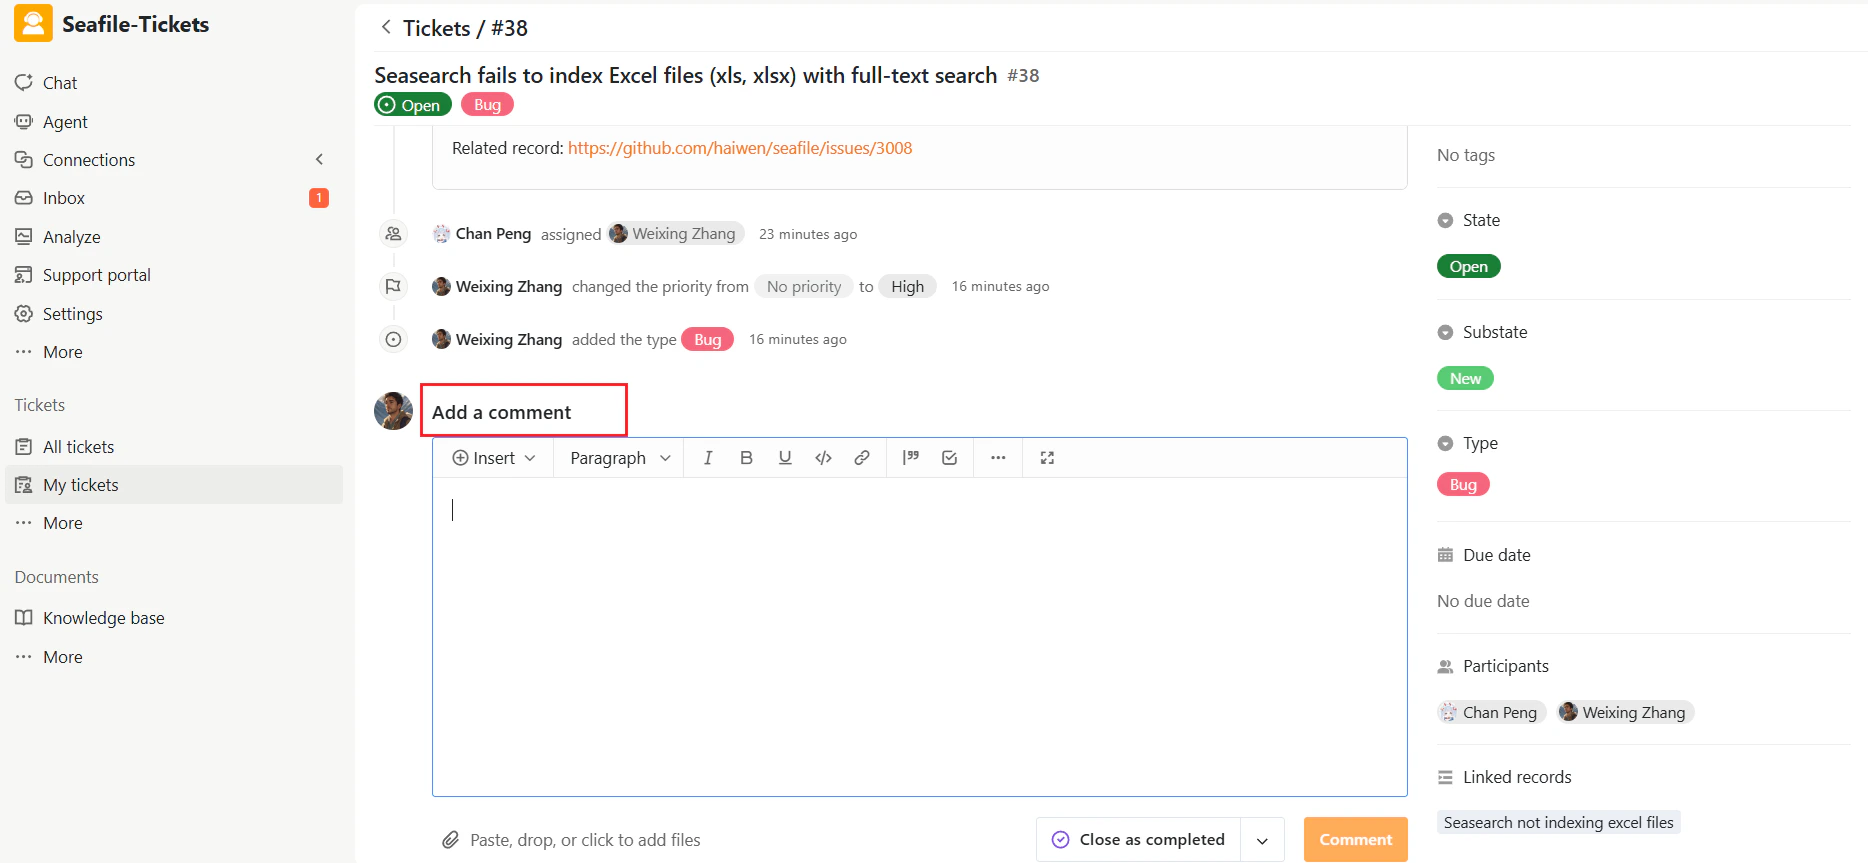Toggle bold formatting
This screenshot has width=1868, height=863.
746,458
